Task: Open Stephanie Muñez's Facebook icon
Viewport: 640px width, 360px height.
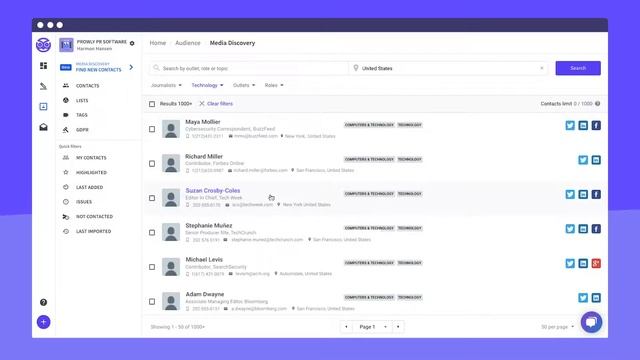Action: (596, 229)
